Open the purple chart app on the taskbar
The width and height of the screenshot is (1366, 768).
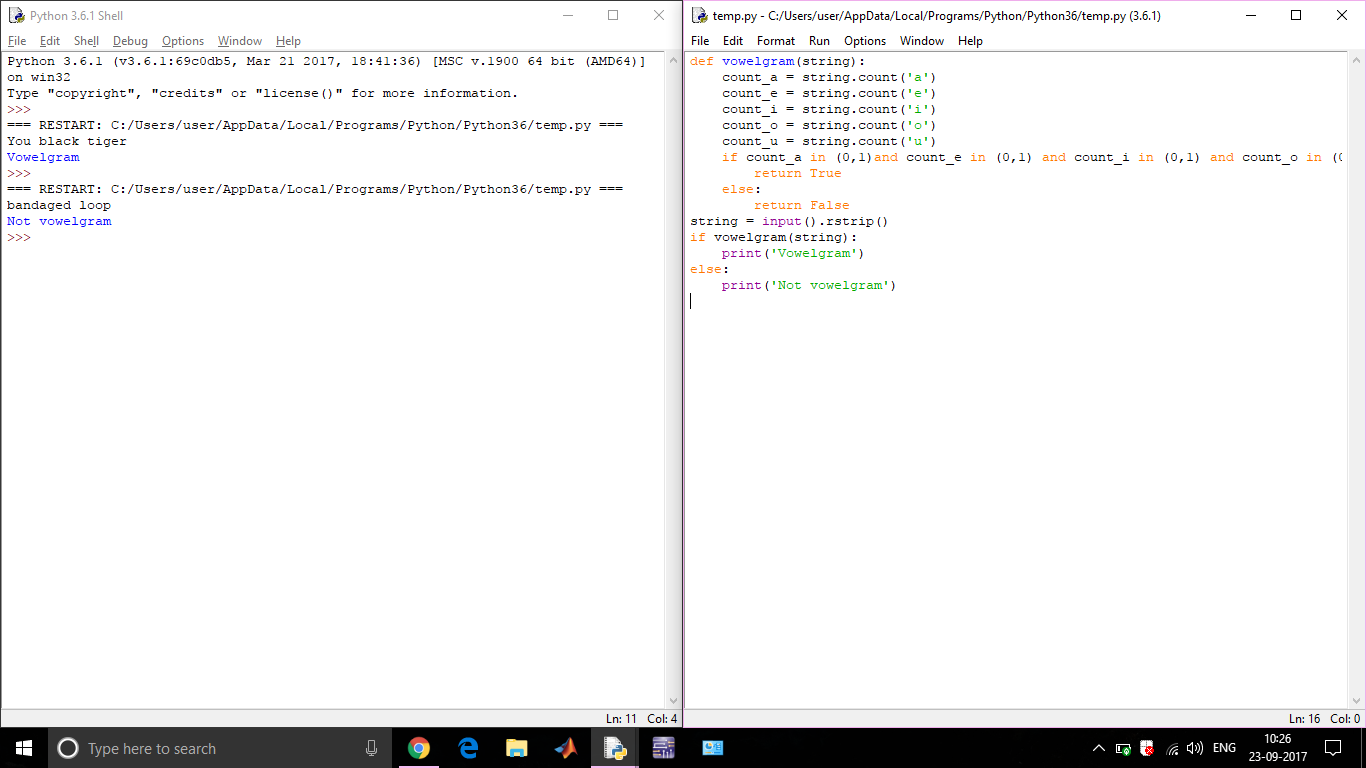pos(664,748)
